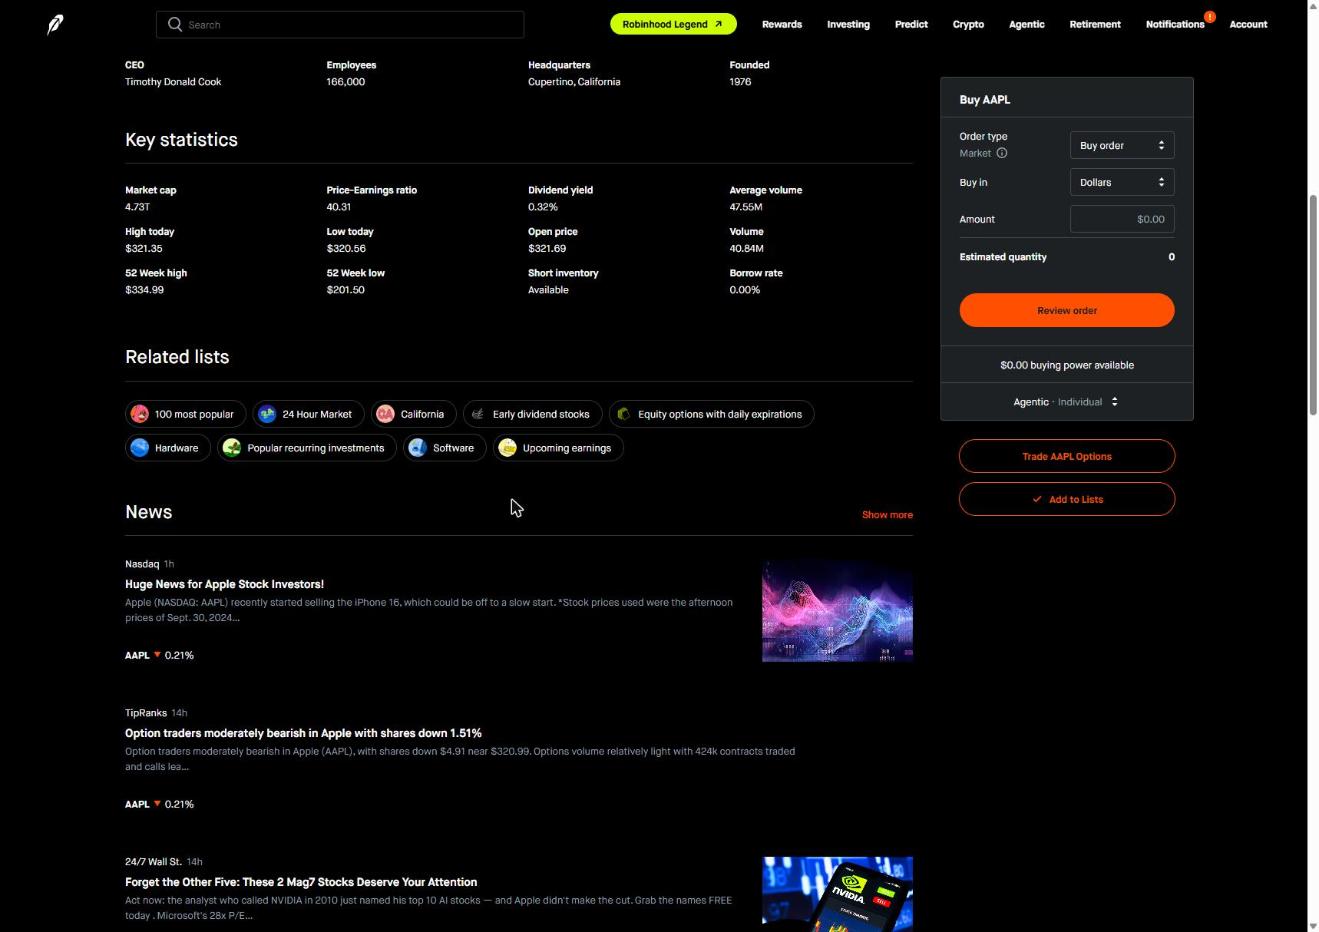Click the search input field

tap(340, 24)
